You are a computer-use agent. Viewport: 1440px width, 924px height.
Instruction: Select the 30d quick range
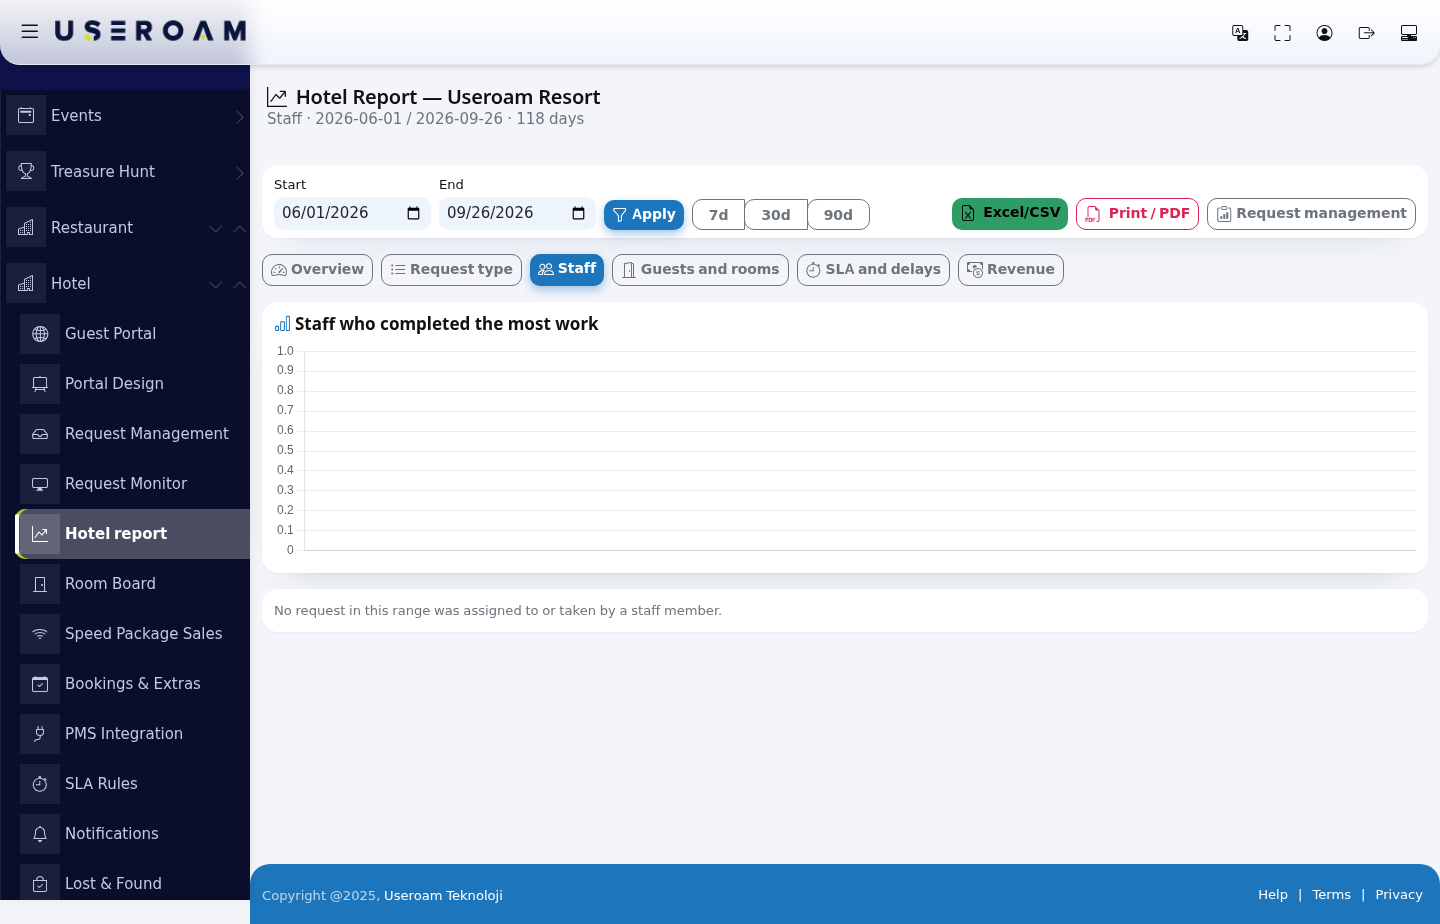[x=776, y=215]
